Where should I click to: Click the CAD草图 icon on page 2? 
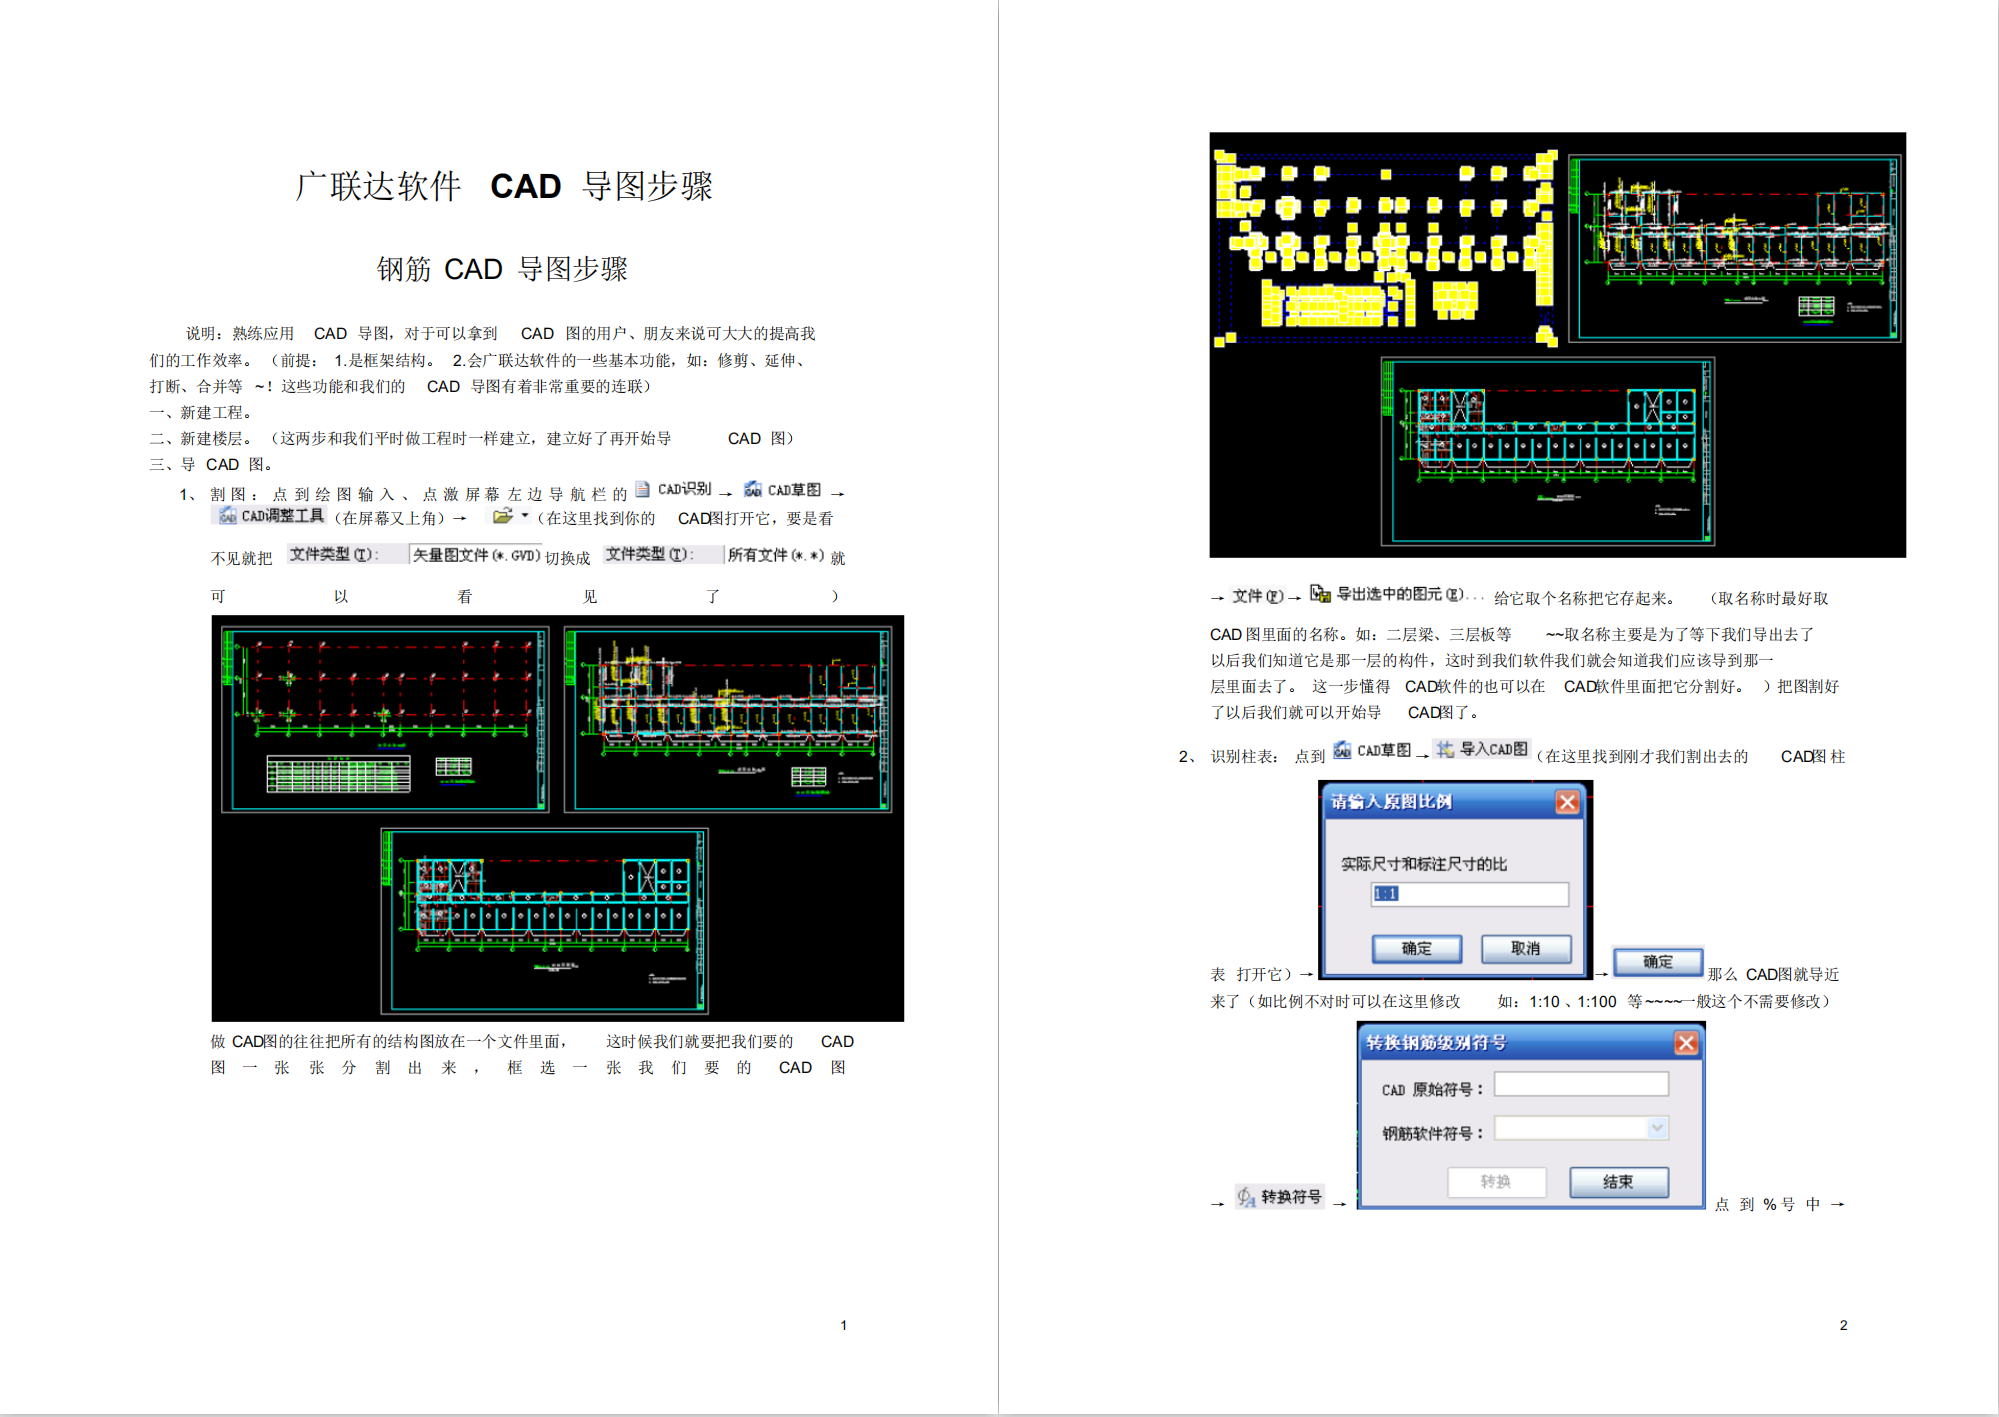click(1342, 750)
